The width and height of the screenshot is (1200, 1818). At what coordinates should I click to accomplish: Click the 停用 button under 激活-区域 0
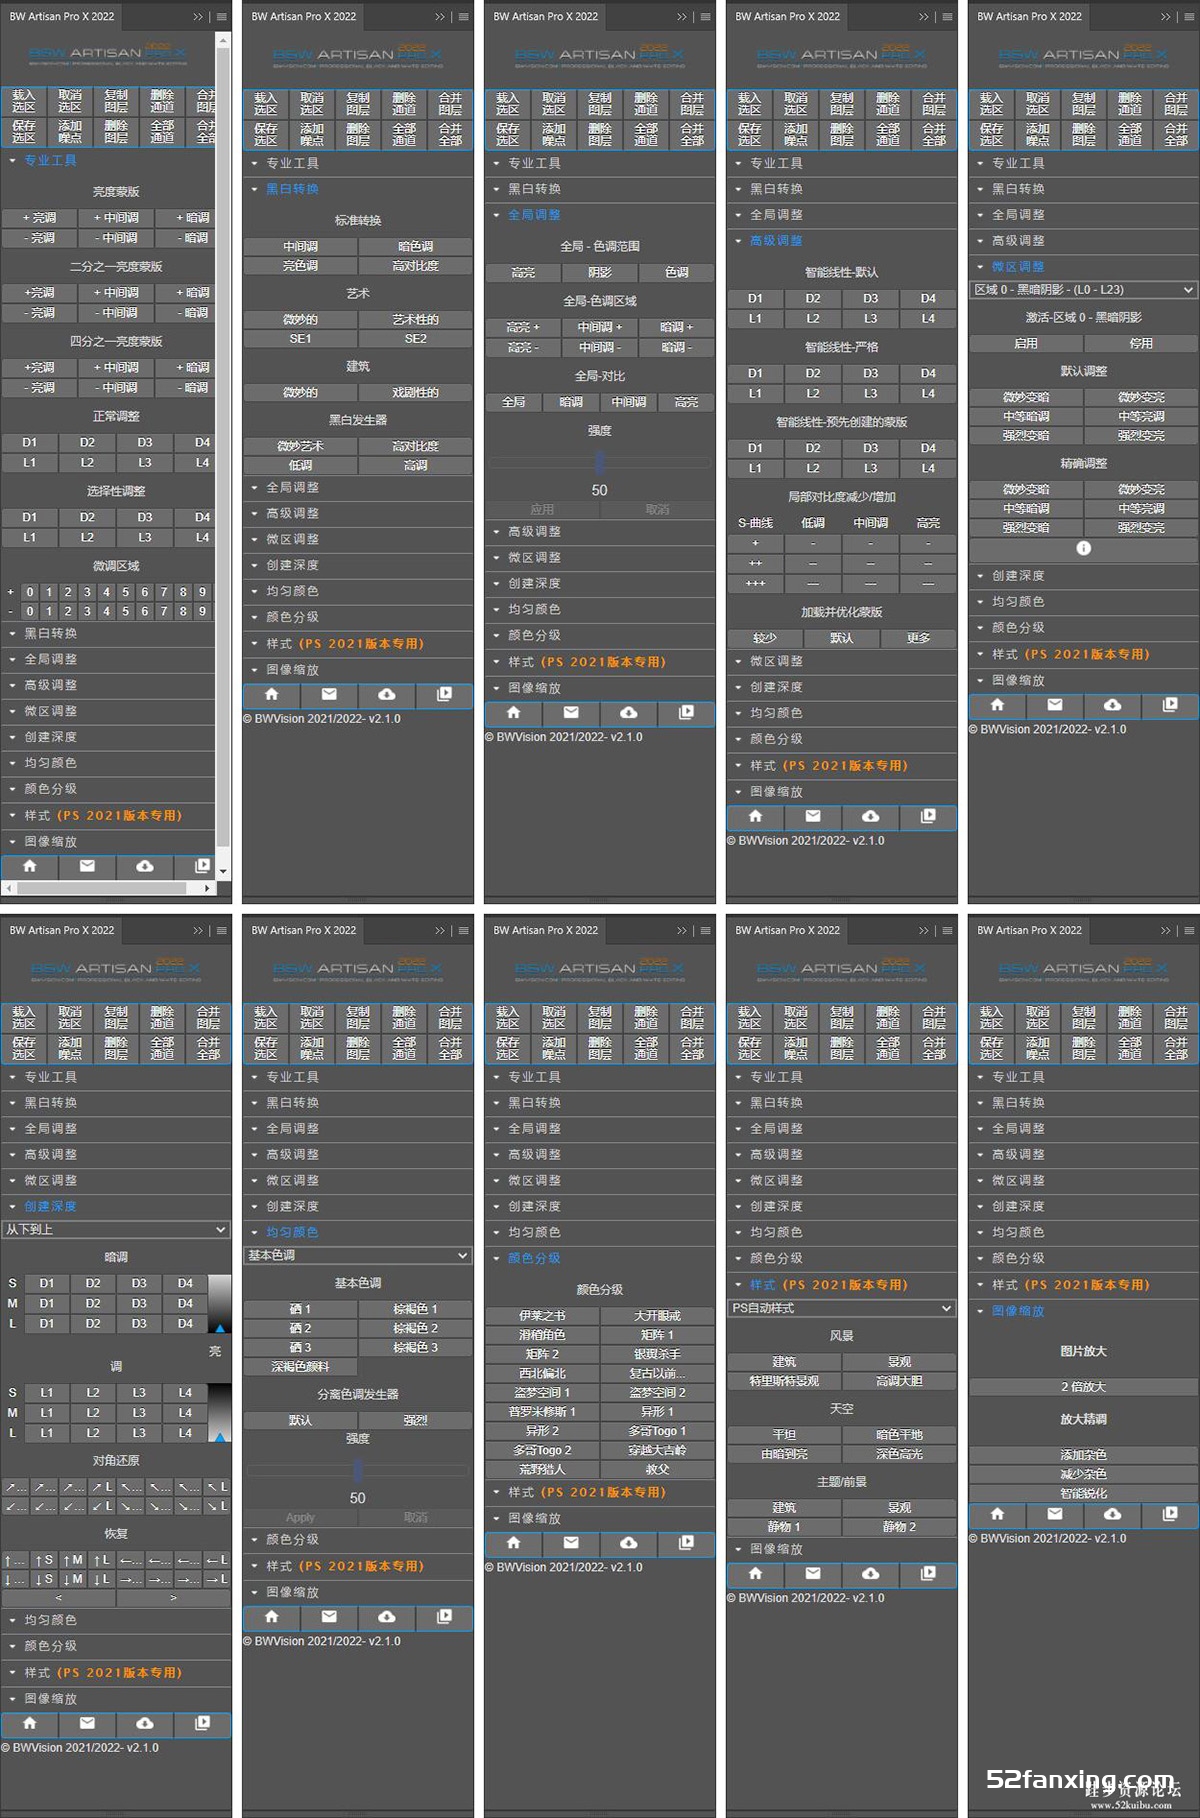click(1141, 343)
